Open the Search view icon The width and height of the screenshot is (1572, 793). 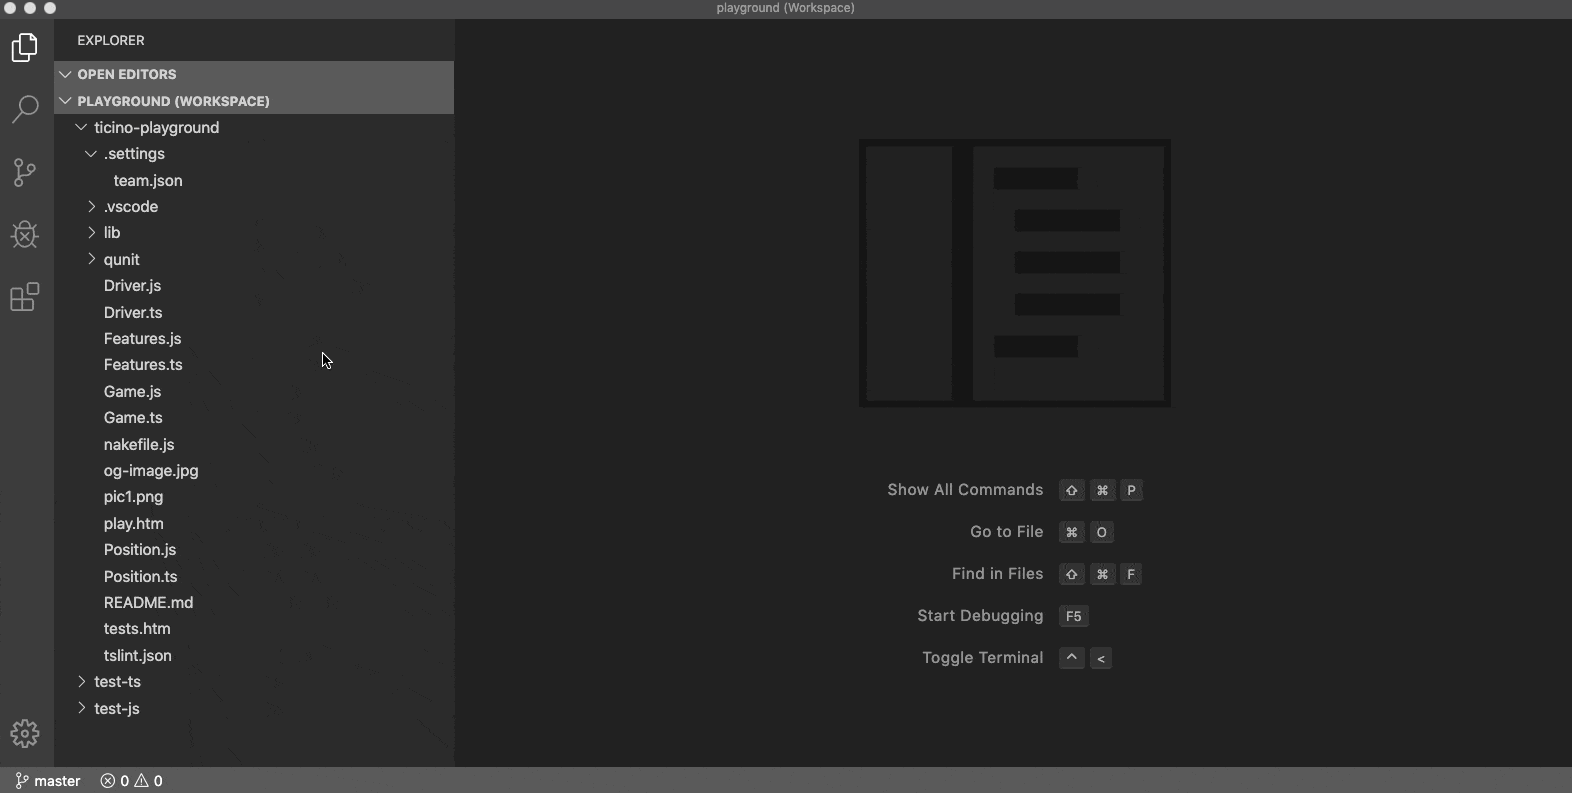point(25,109)
